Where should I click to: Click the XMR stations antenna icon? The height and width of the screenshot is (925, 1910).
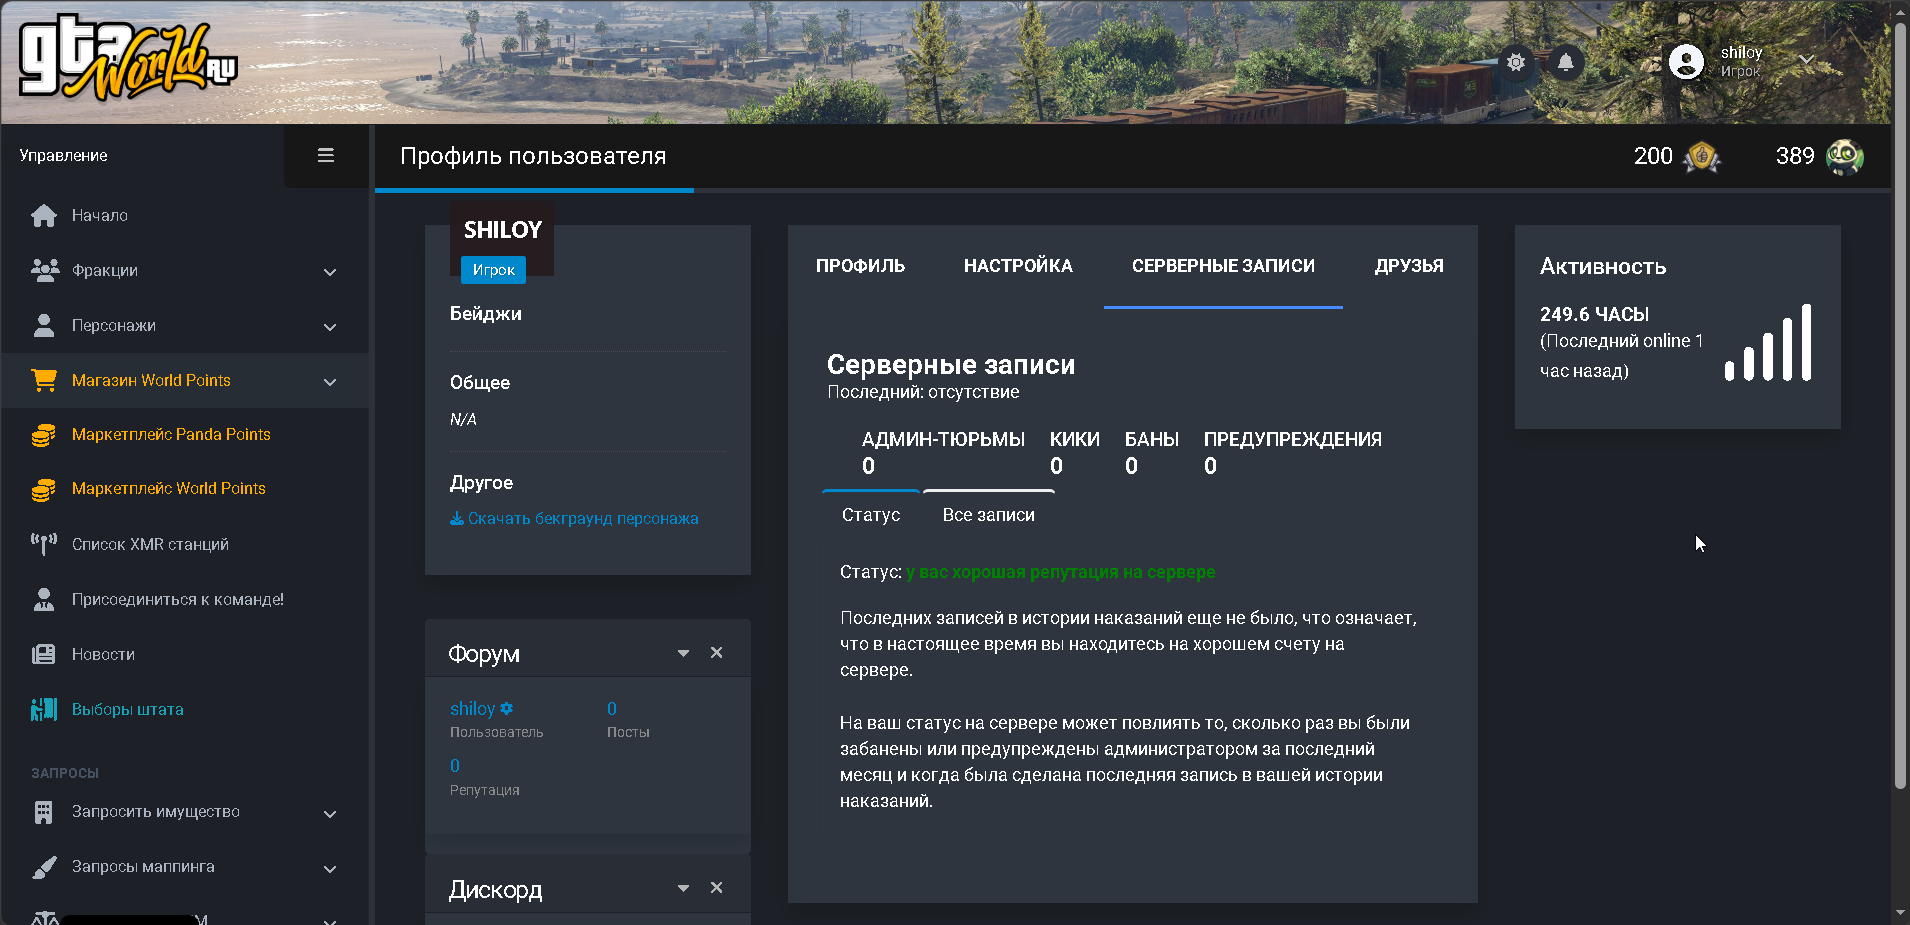pyautogui.click(x=44, y=544)
